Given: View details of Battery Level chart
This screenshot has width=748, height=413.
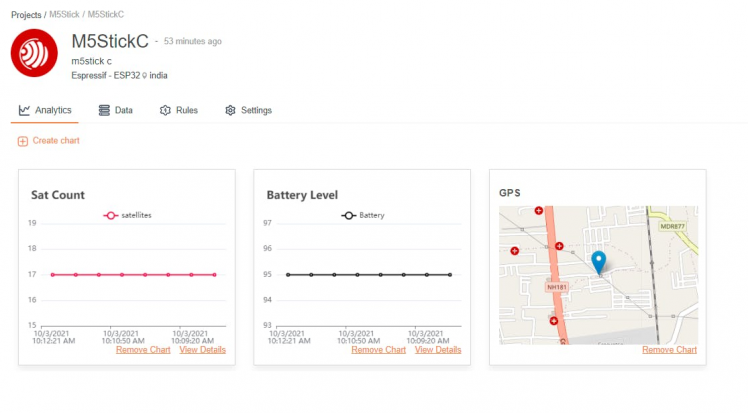Looking at the screenshot, I should [438, 350].
